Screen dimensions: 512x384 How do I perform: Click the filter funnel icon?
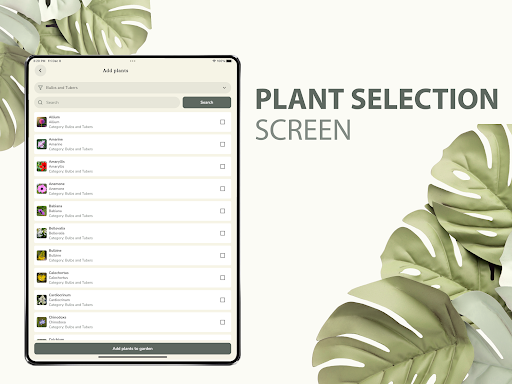click(x=40, y=88)
